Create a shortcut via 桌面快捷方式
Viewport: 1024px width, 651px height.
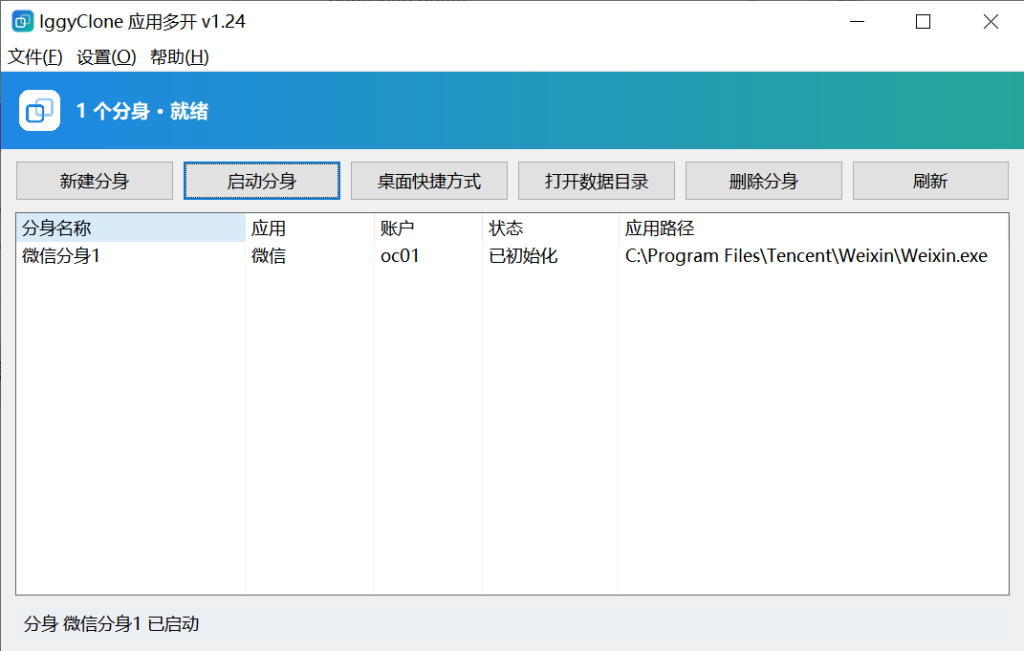tap(429, 181)
